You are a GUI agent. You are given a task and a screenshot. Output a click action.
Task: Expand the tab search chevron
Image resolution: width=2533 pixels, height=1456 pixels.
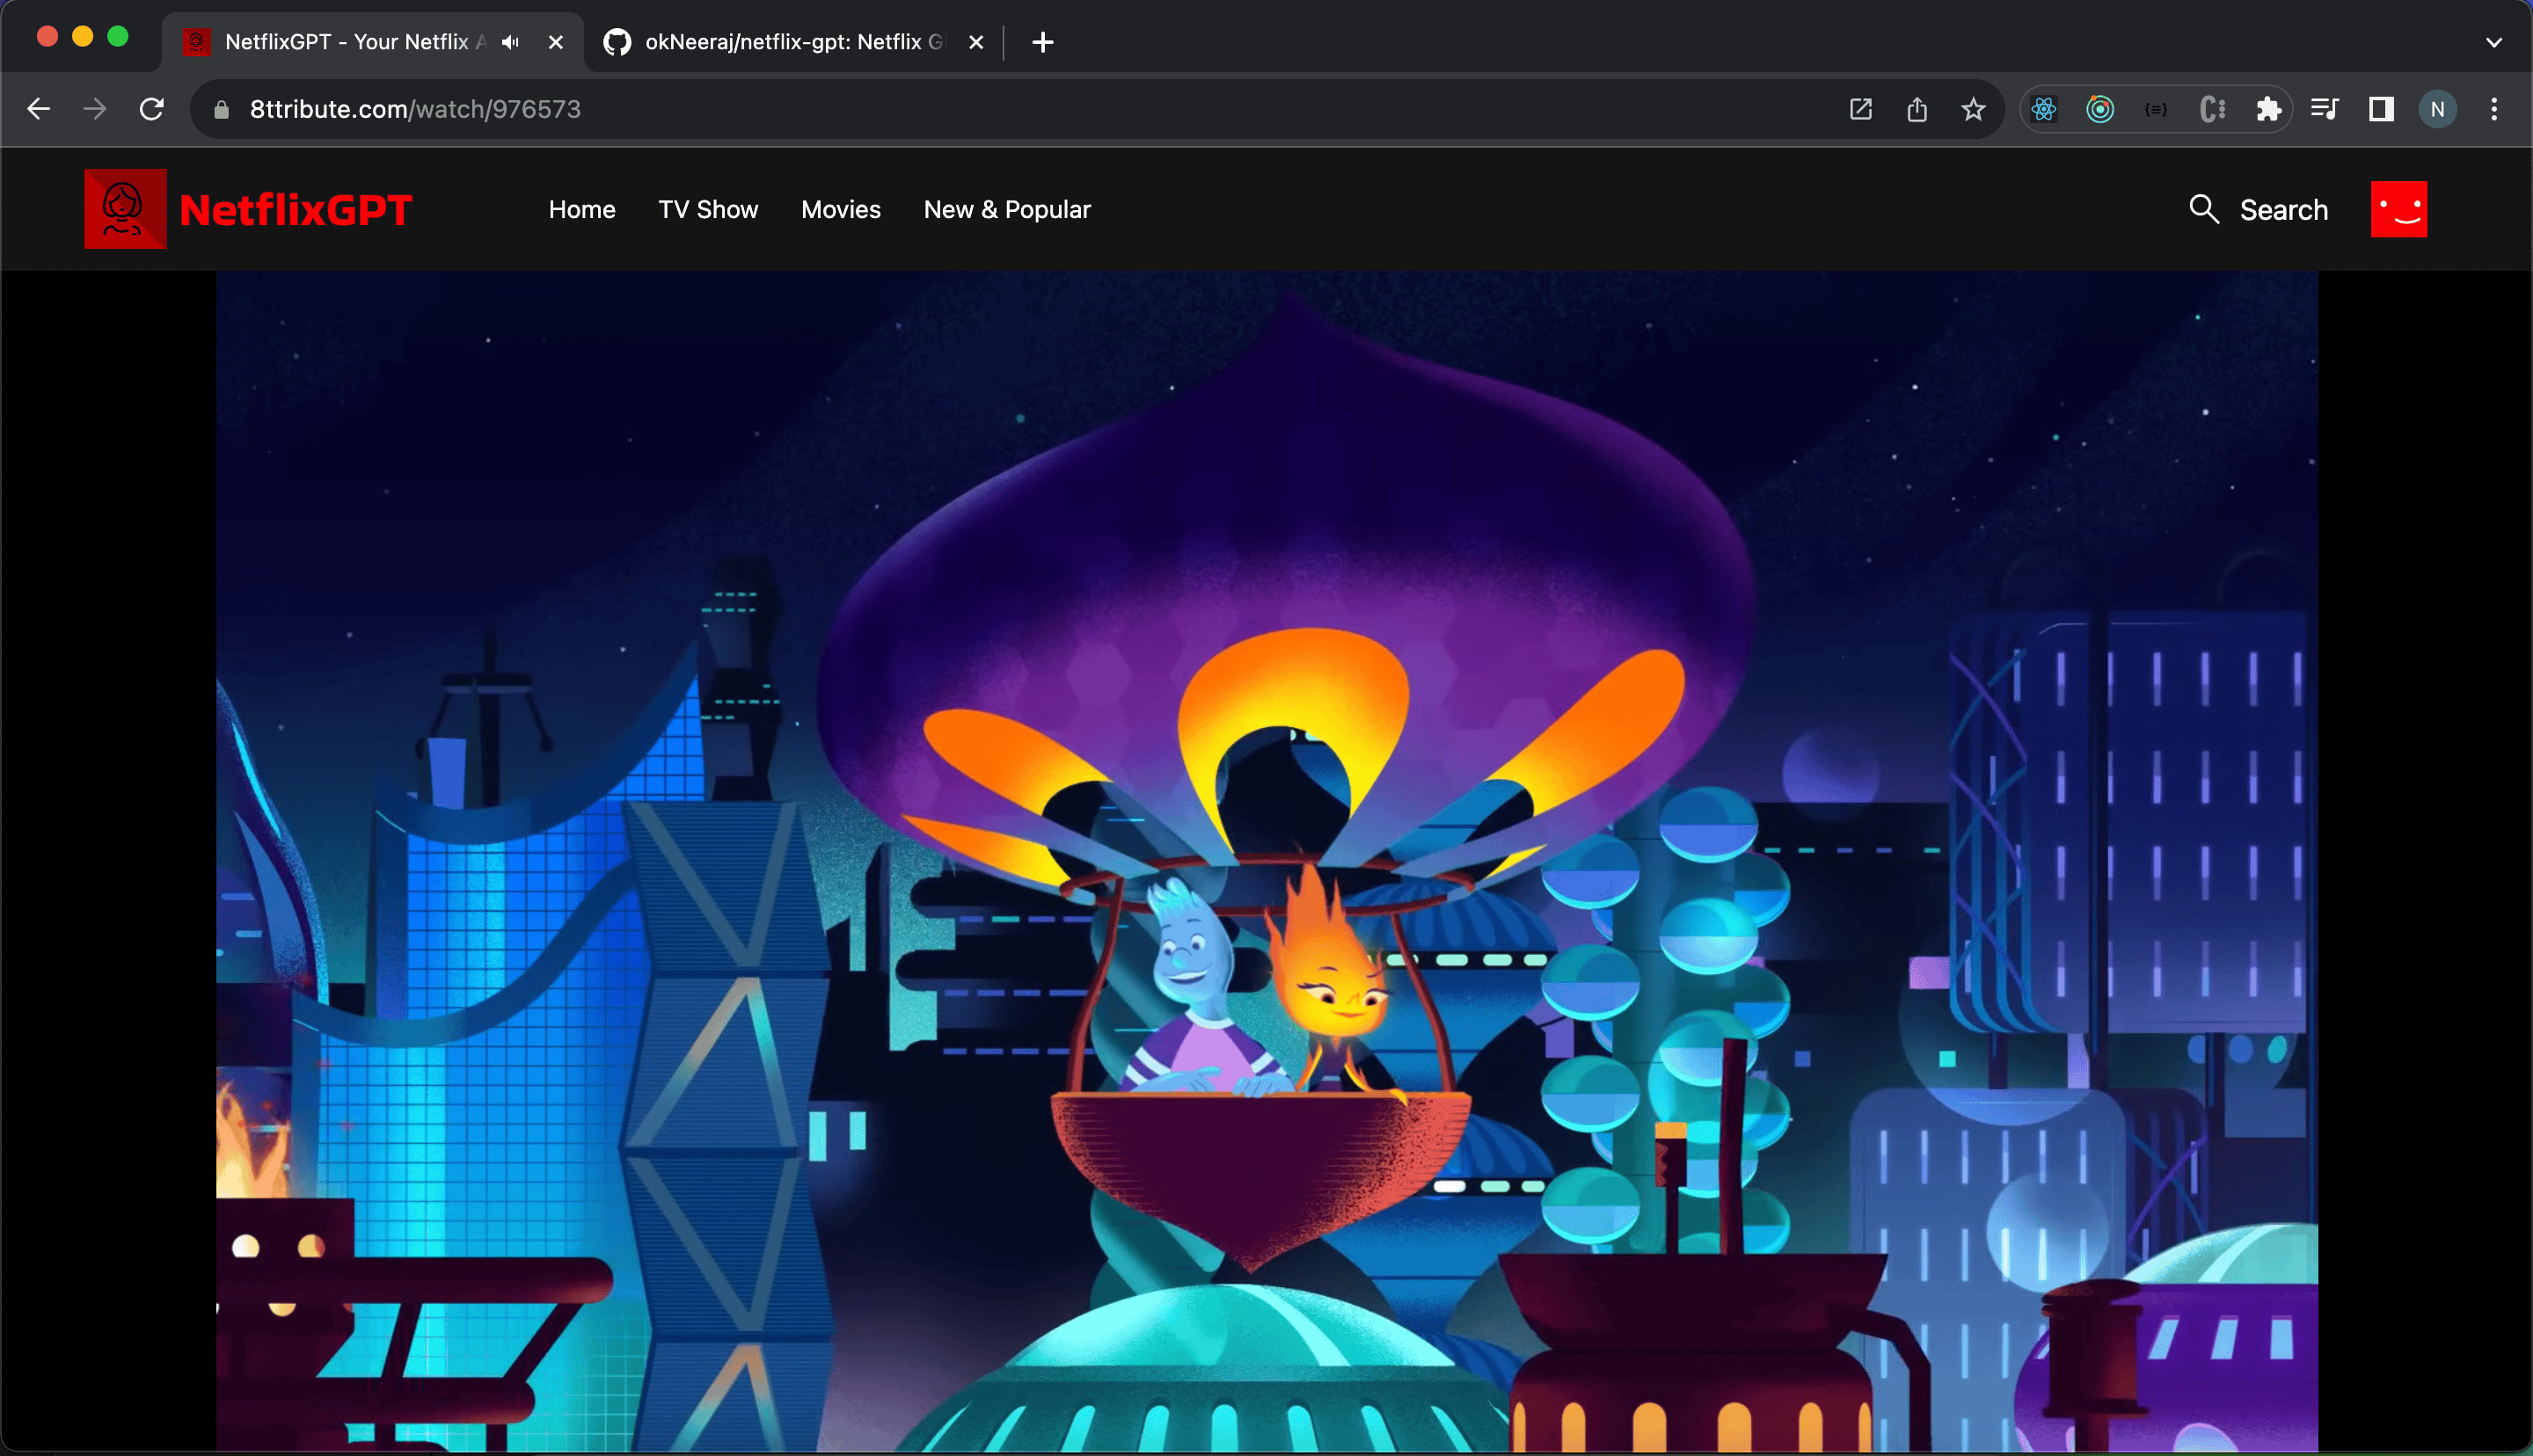coord(2493,42)
